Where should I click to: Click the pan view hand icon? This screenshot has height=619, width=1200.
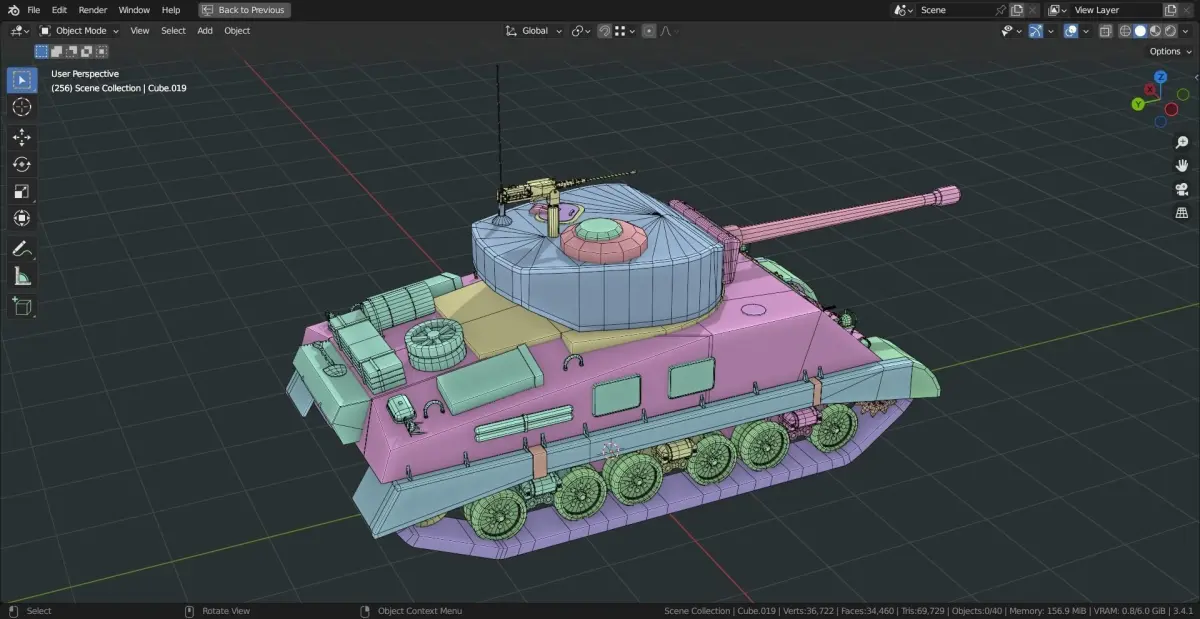[1181, 165]
